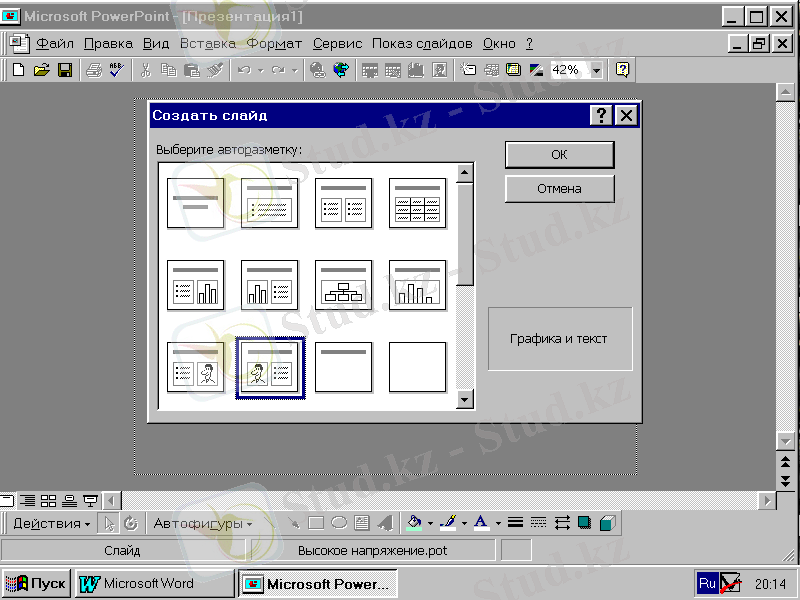
Task: Open the Показ слайдов menu
Action: pos(422,44)
